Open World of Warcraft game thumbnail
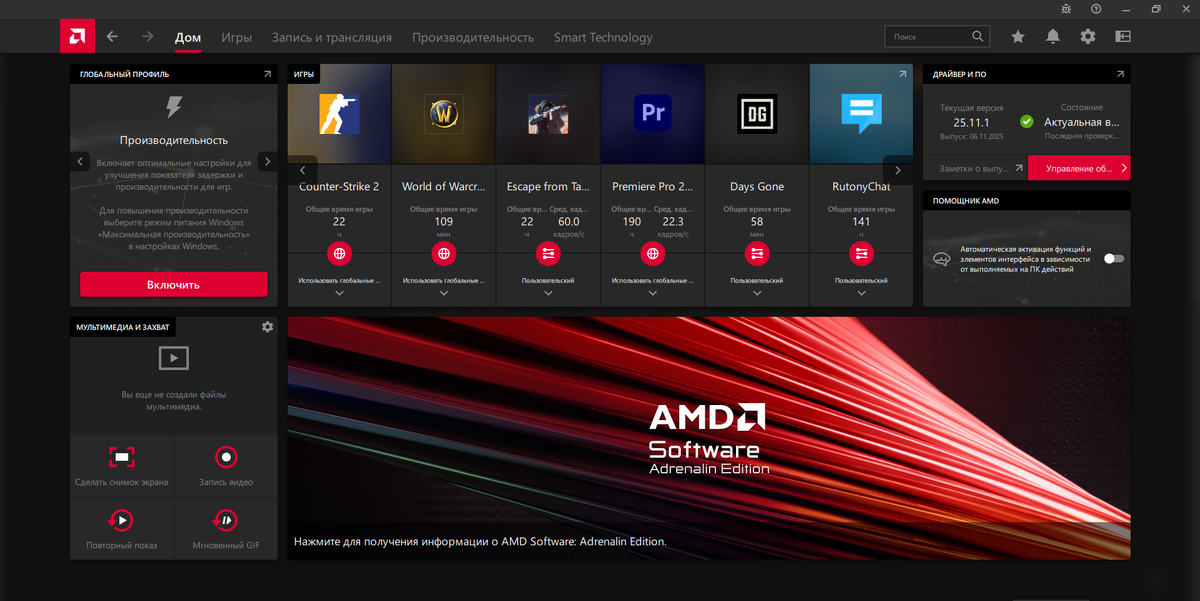This screenshot has width=1200, height=601. [x=444, y=114]
